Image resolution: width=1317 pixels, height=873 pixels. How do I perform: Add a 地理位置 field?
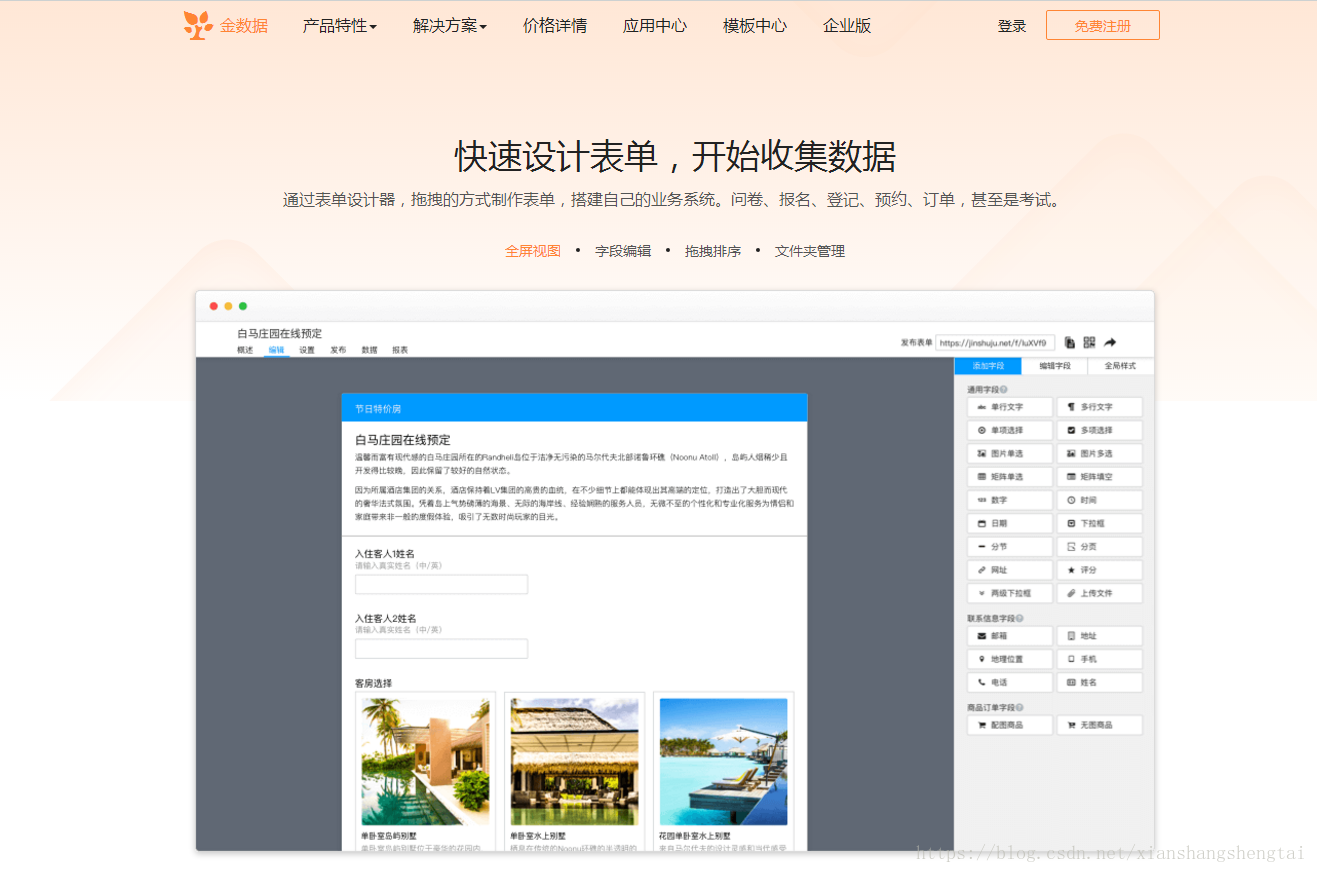point(1010,659)
